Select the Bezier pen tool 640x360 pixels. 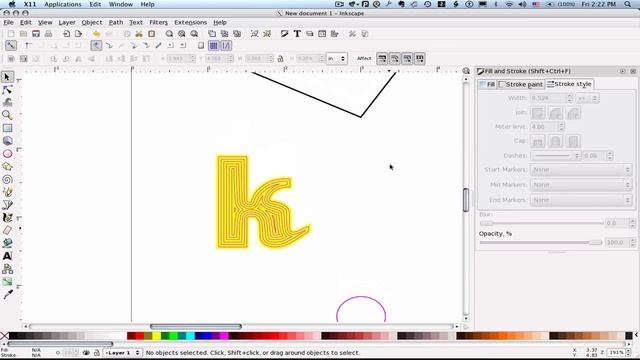[x=7, y=205]
